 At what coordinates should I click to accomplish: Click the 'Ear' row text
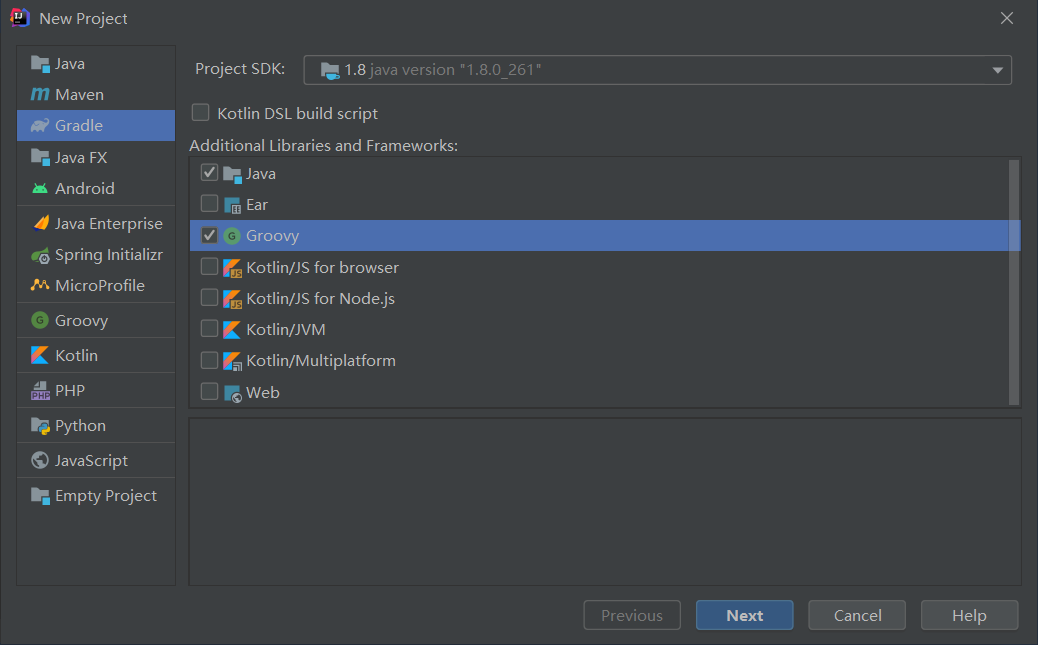257,205
